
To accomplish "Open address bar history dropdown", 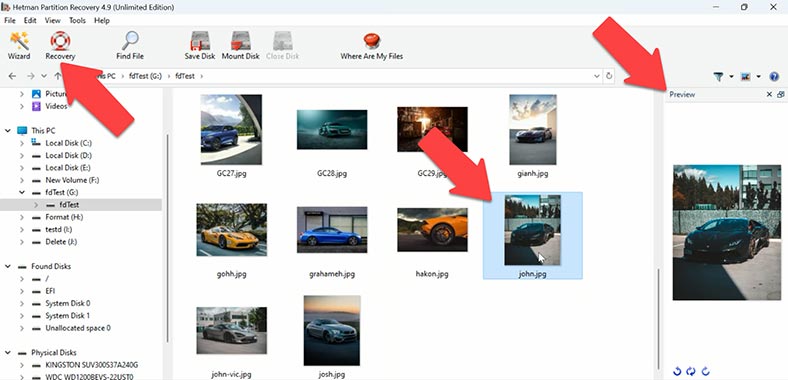I will click(597, 76).
